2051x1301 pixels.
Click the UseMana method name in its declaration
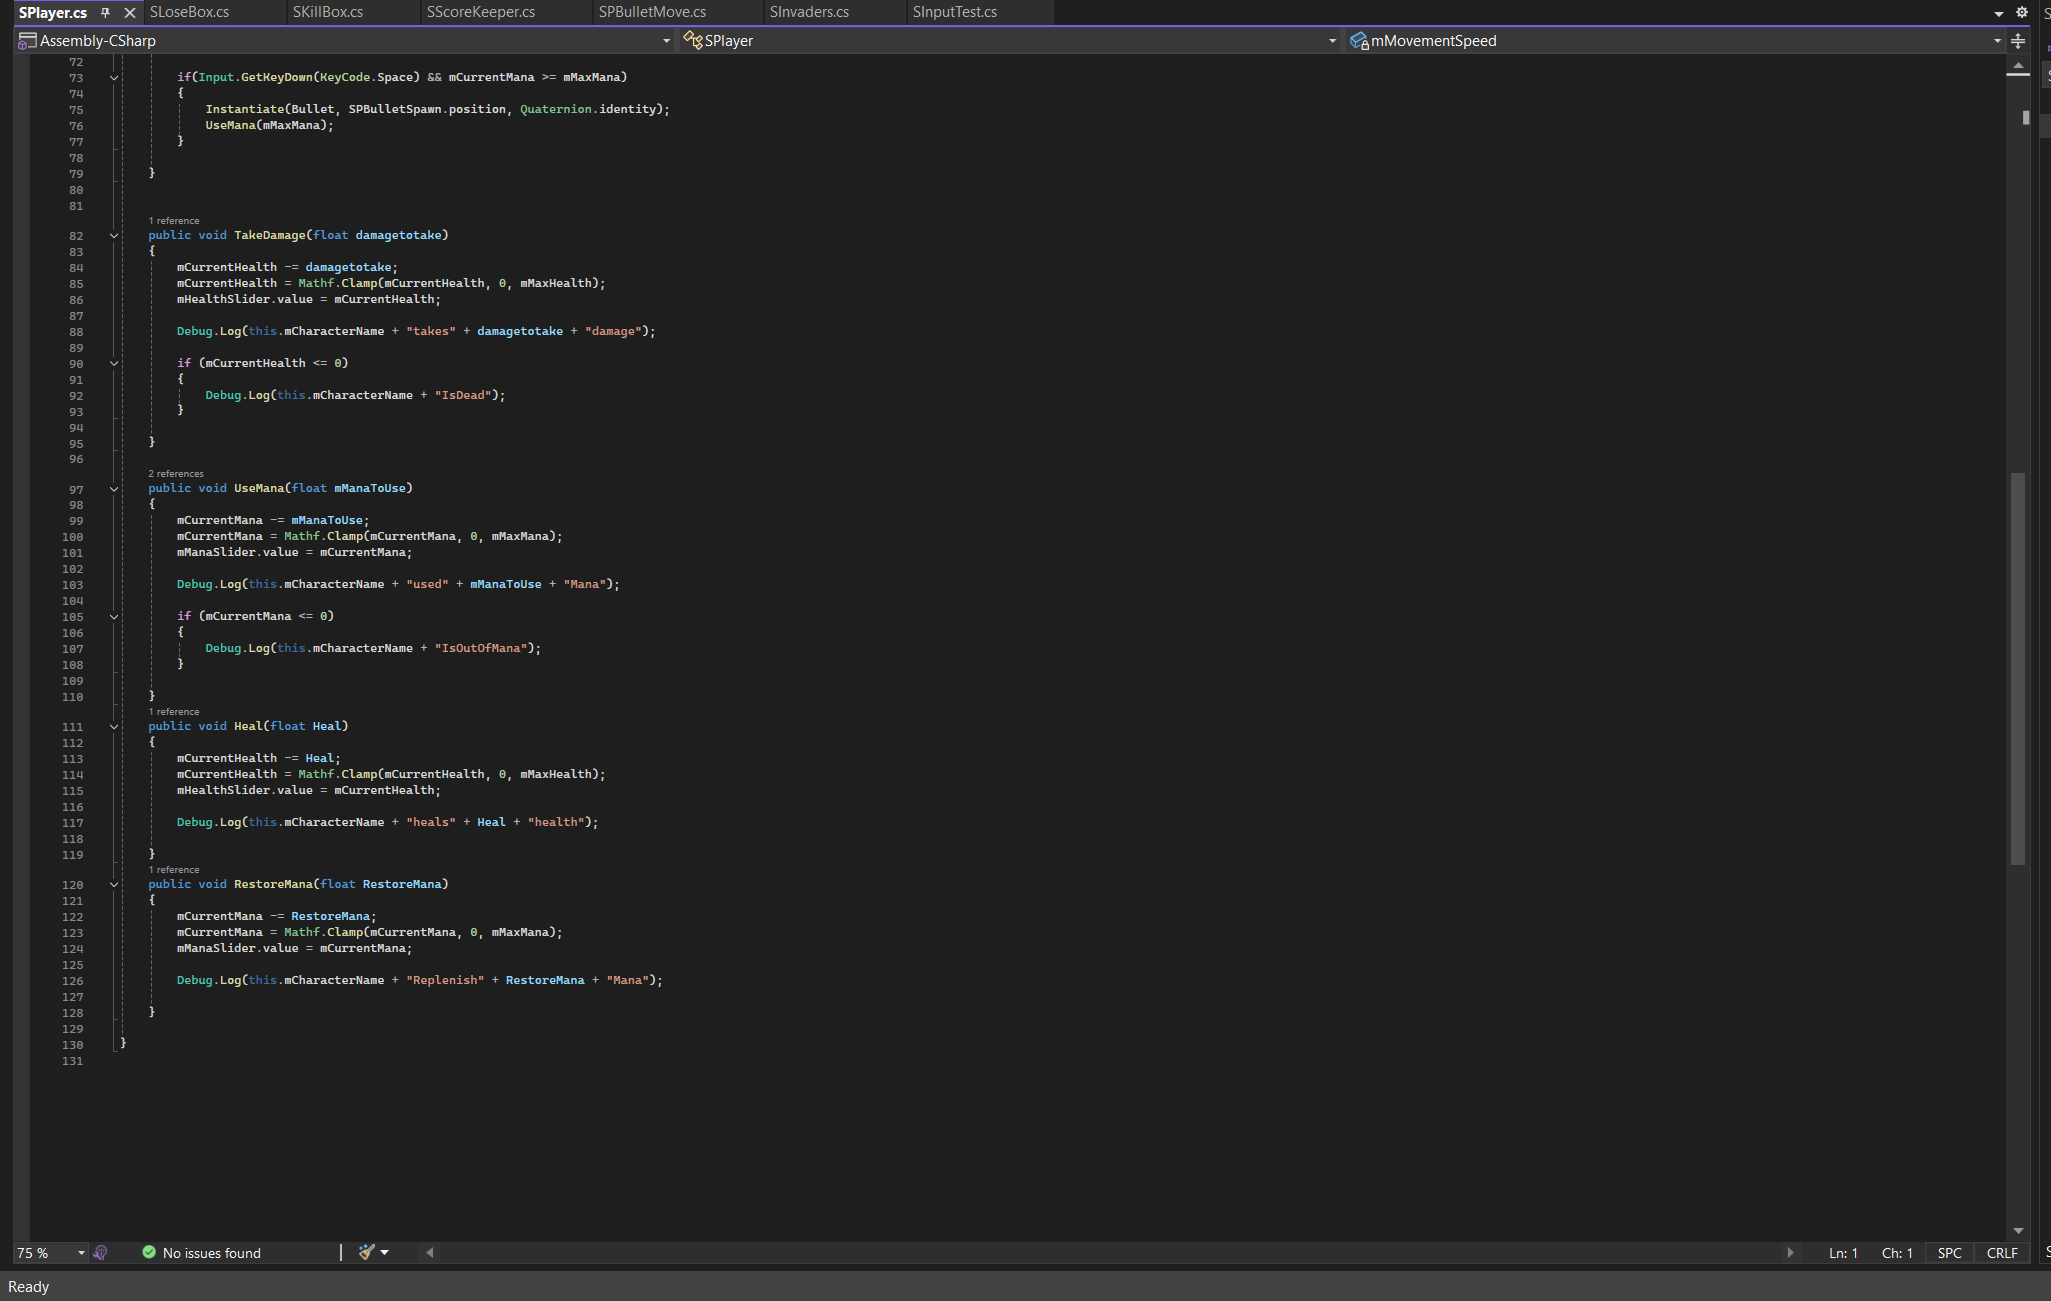coord(259,488)
